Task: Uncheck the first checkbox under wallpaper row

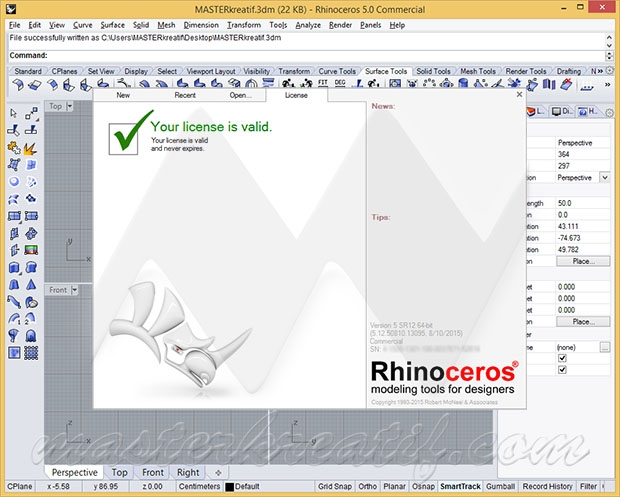Action: (562, 358)
